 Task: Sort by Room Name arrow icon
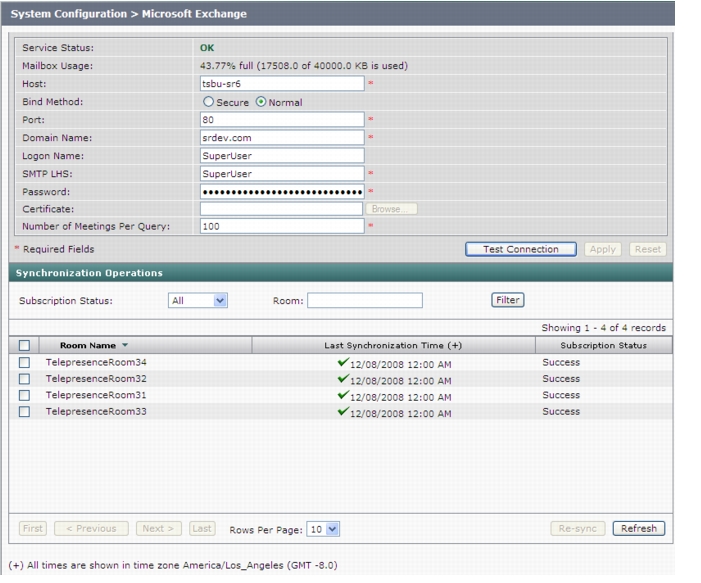125,345
